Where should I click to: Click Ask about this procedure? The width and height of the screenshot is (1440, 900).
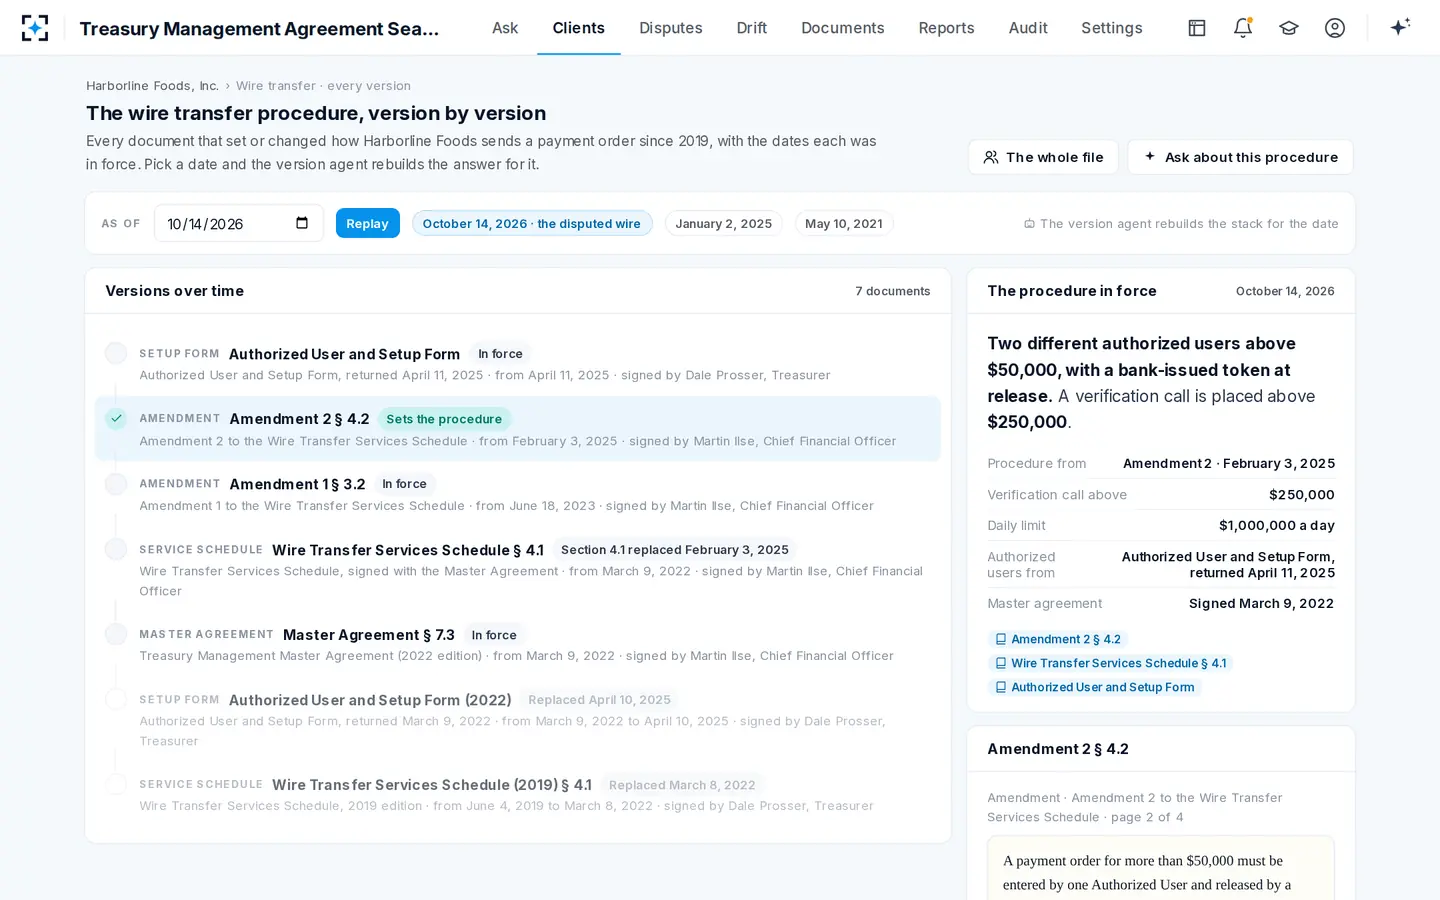pyautogui.click(x=1240, y=157)
